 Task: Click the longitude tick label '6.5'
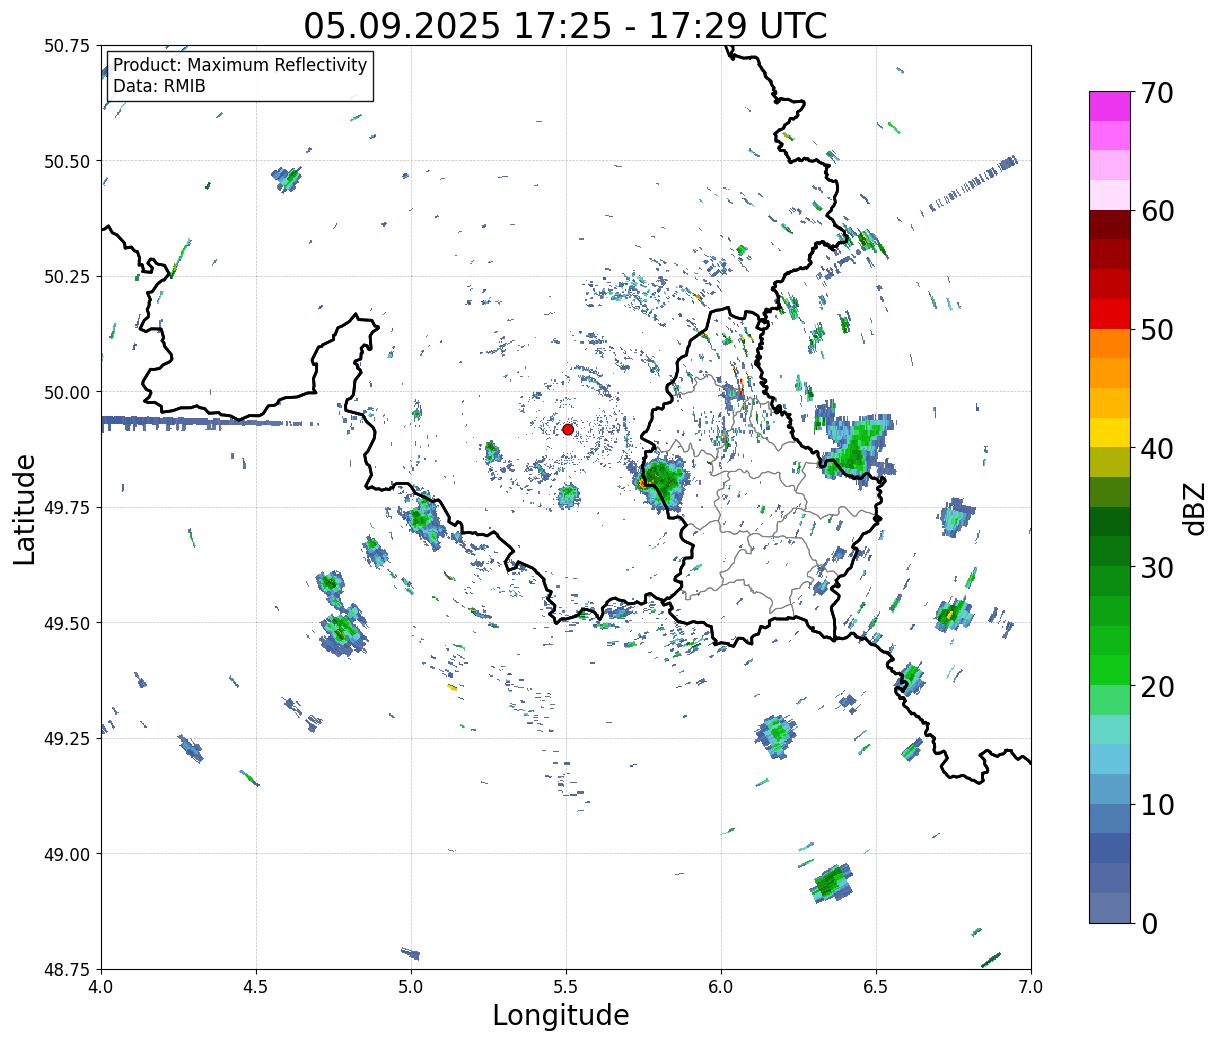pyautogui.click(x=876, y=987)
